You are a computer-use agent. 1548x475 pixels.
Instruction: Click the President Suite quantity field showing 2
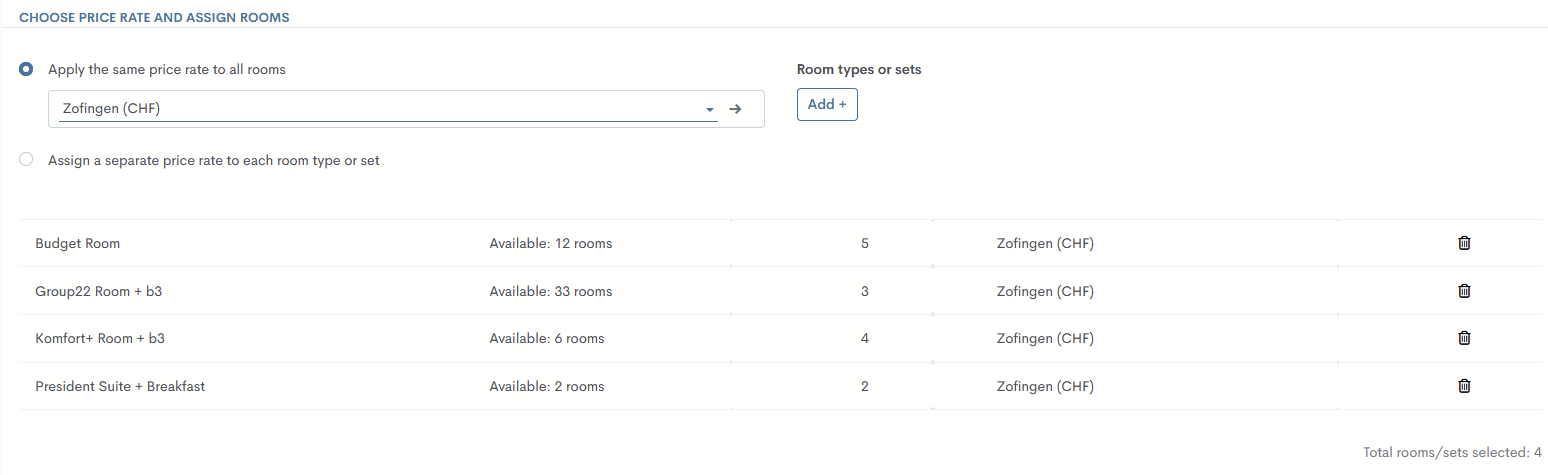pyautogui.click(x=864, y=386)
